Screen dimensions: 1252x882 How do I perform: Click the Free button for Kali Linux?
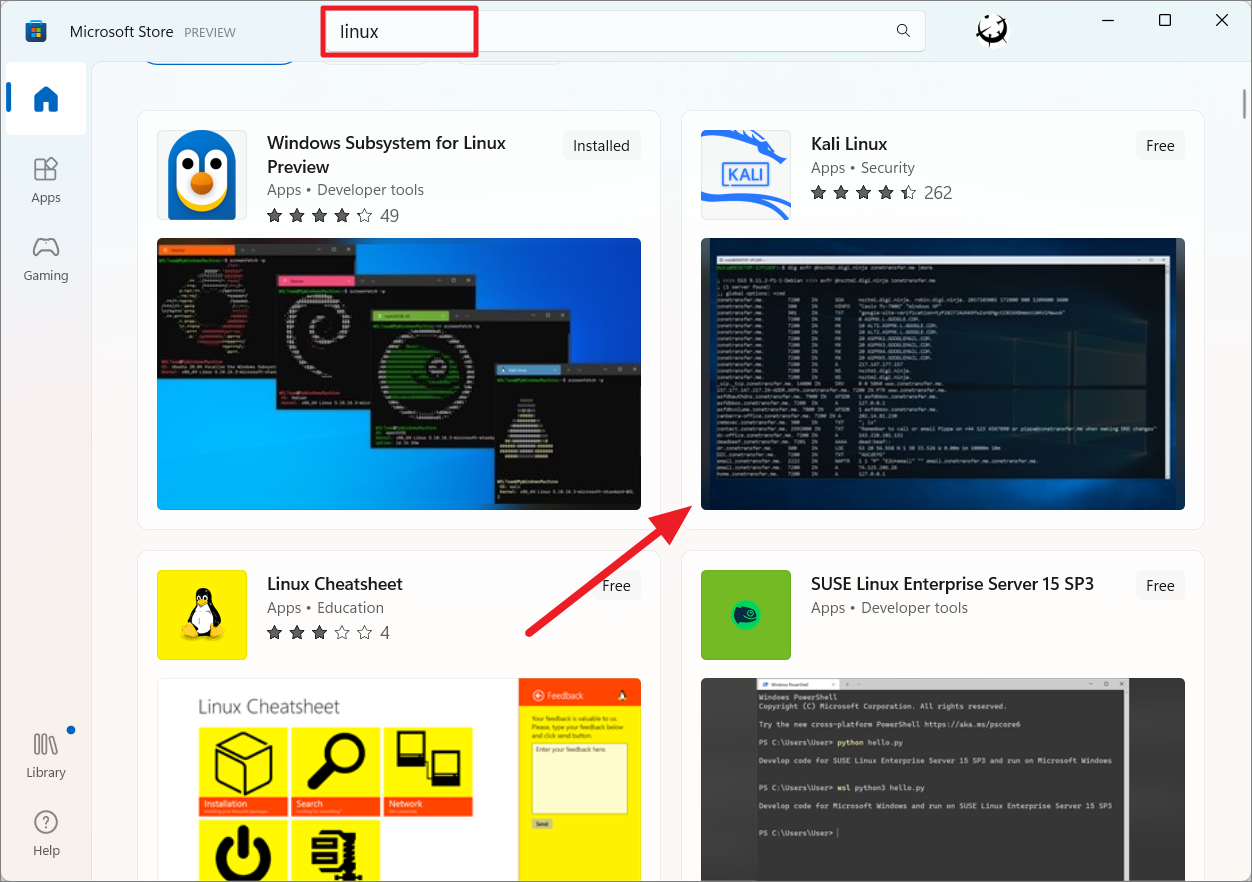[x=1160, y=146]
